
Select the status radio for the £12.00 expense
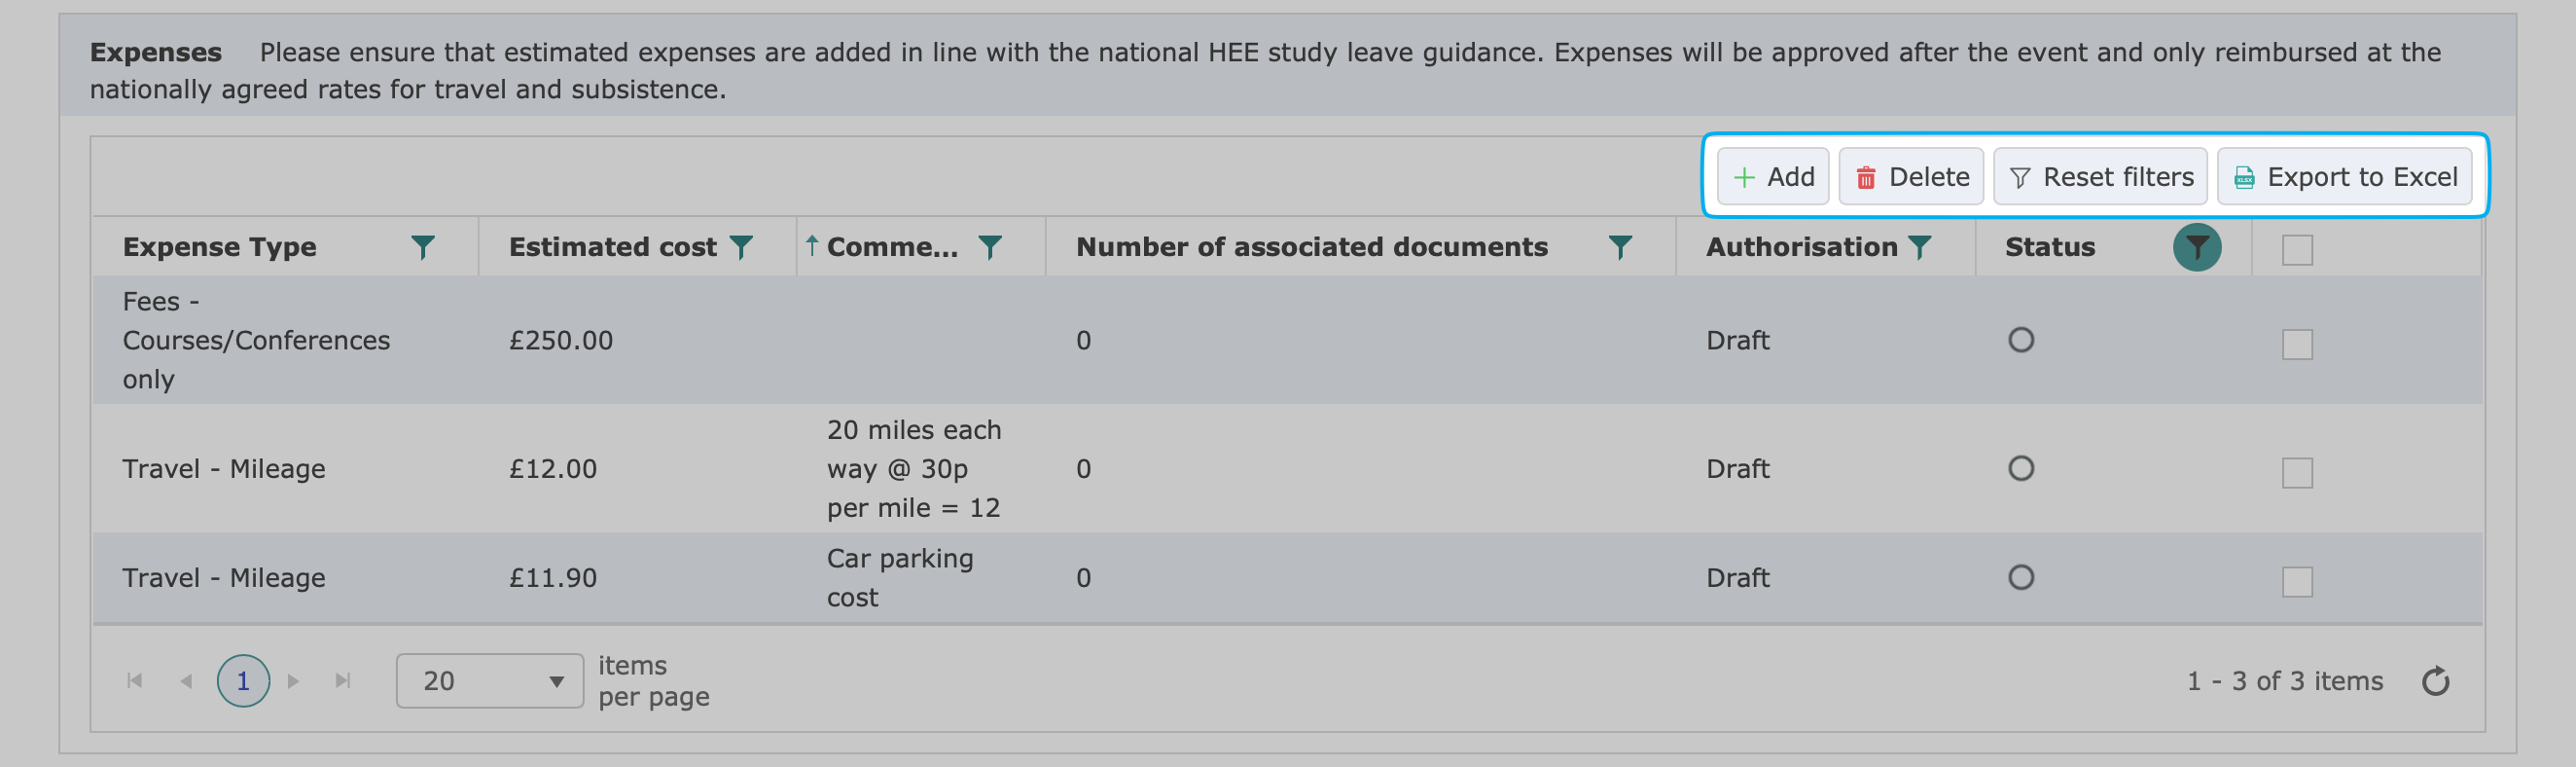point(2022,467)
